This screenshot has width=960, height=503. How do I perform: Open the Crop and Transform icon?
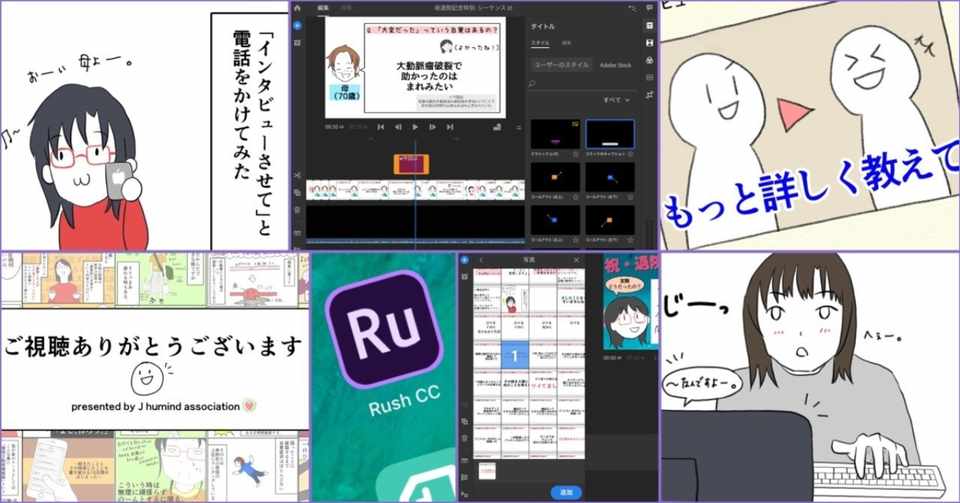649,95
